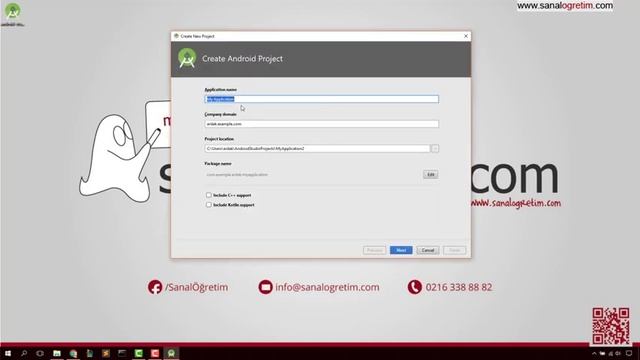
Task: Close the Create New Project dialog
Action: 466,36
